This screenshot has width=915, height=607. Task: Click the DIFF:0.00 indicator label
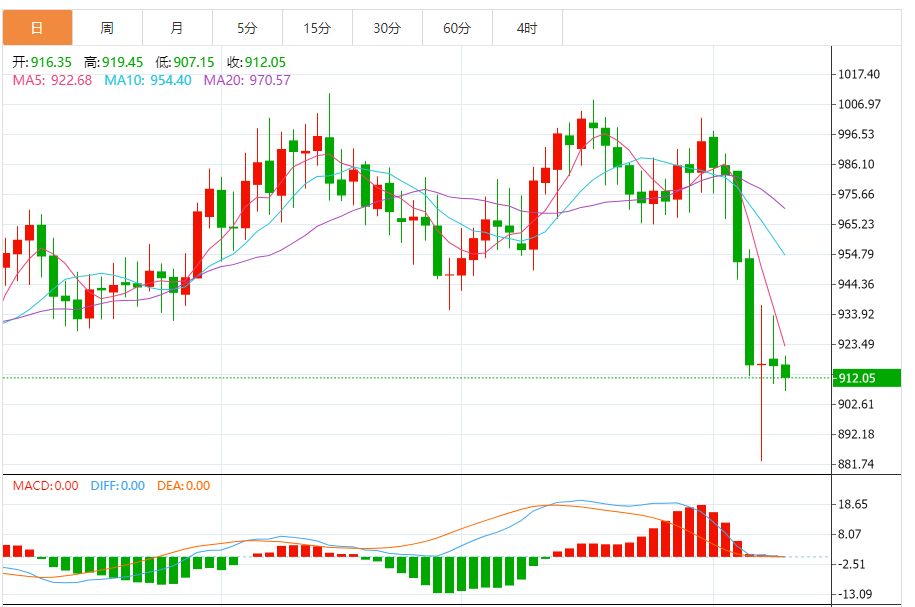point(118,486)
